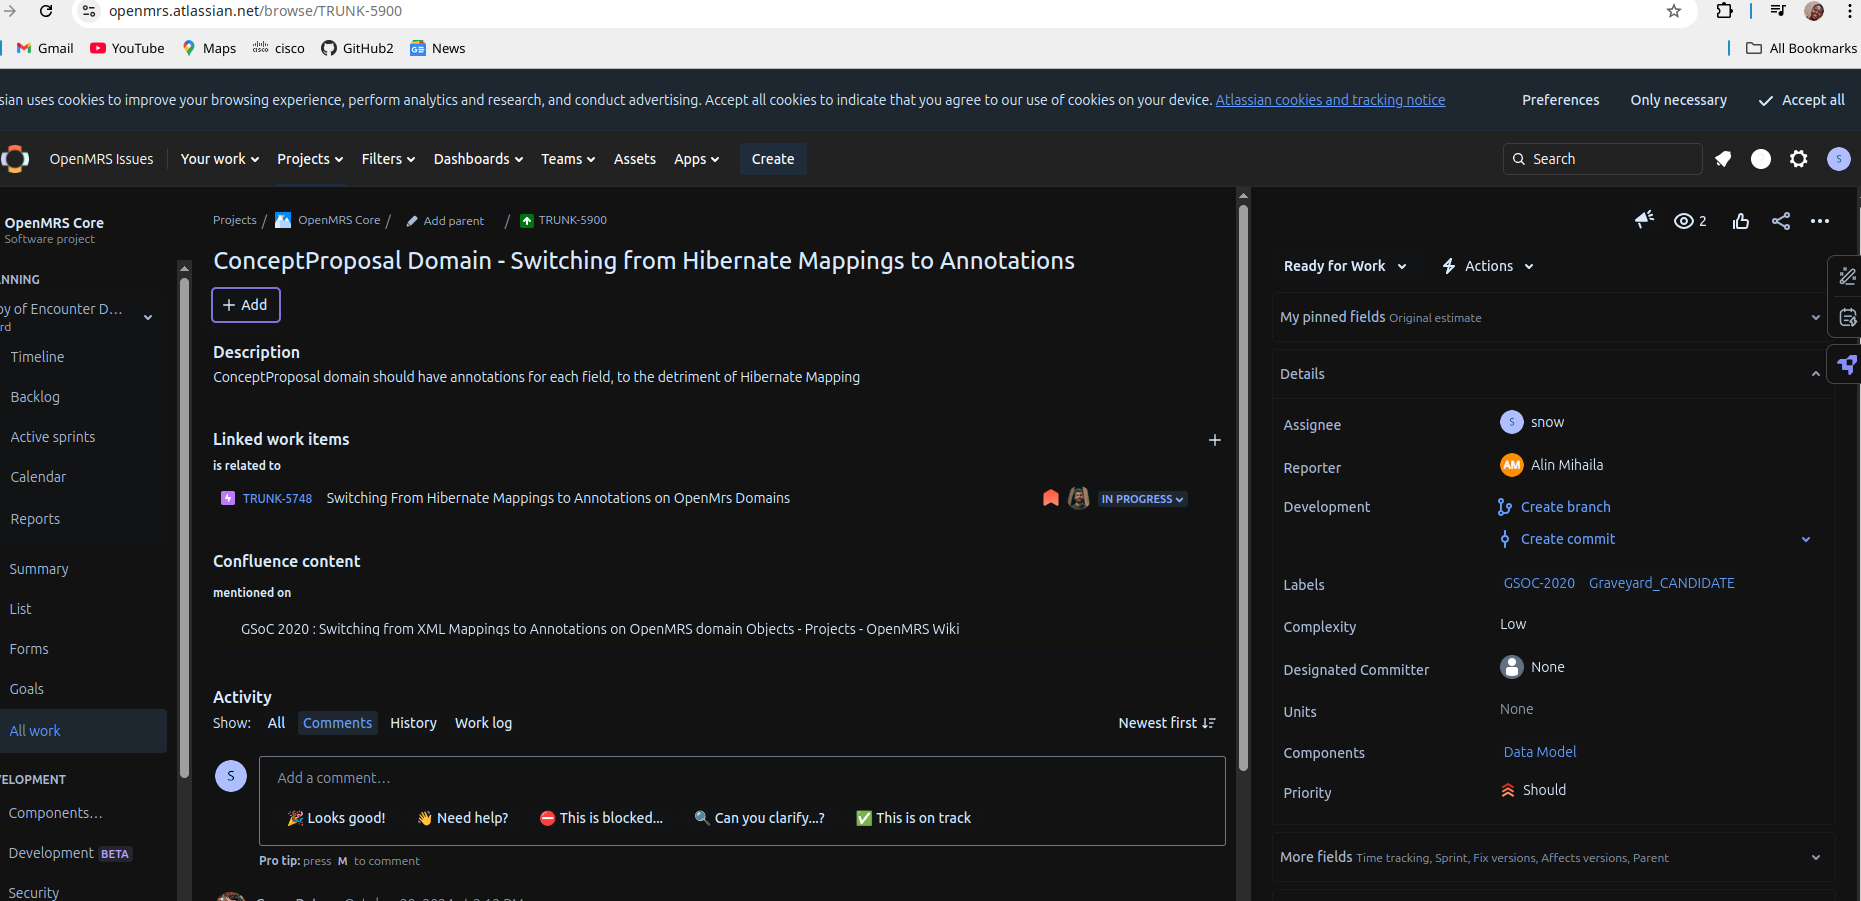
Task: Click the snow assignee avatar
Action: [x=1512, y=422]
